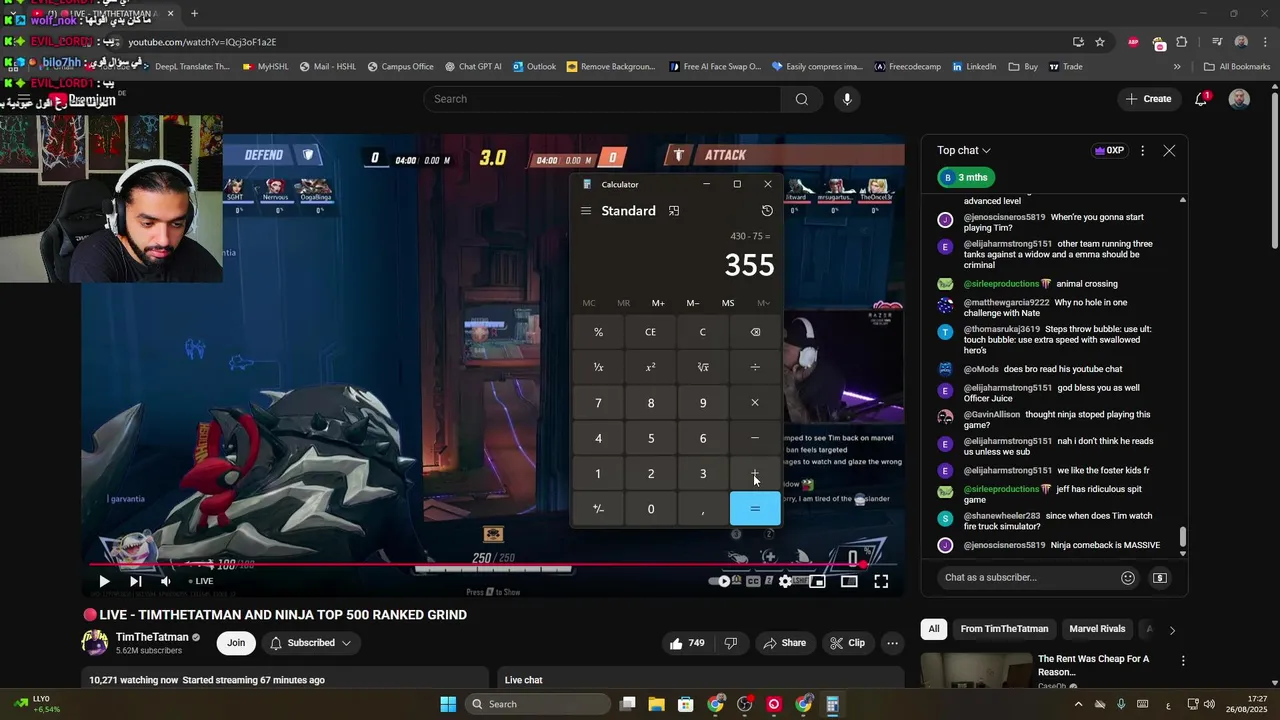
Task: Click the Join membership button
Action: 236,643
